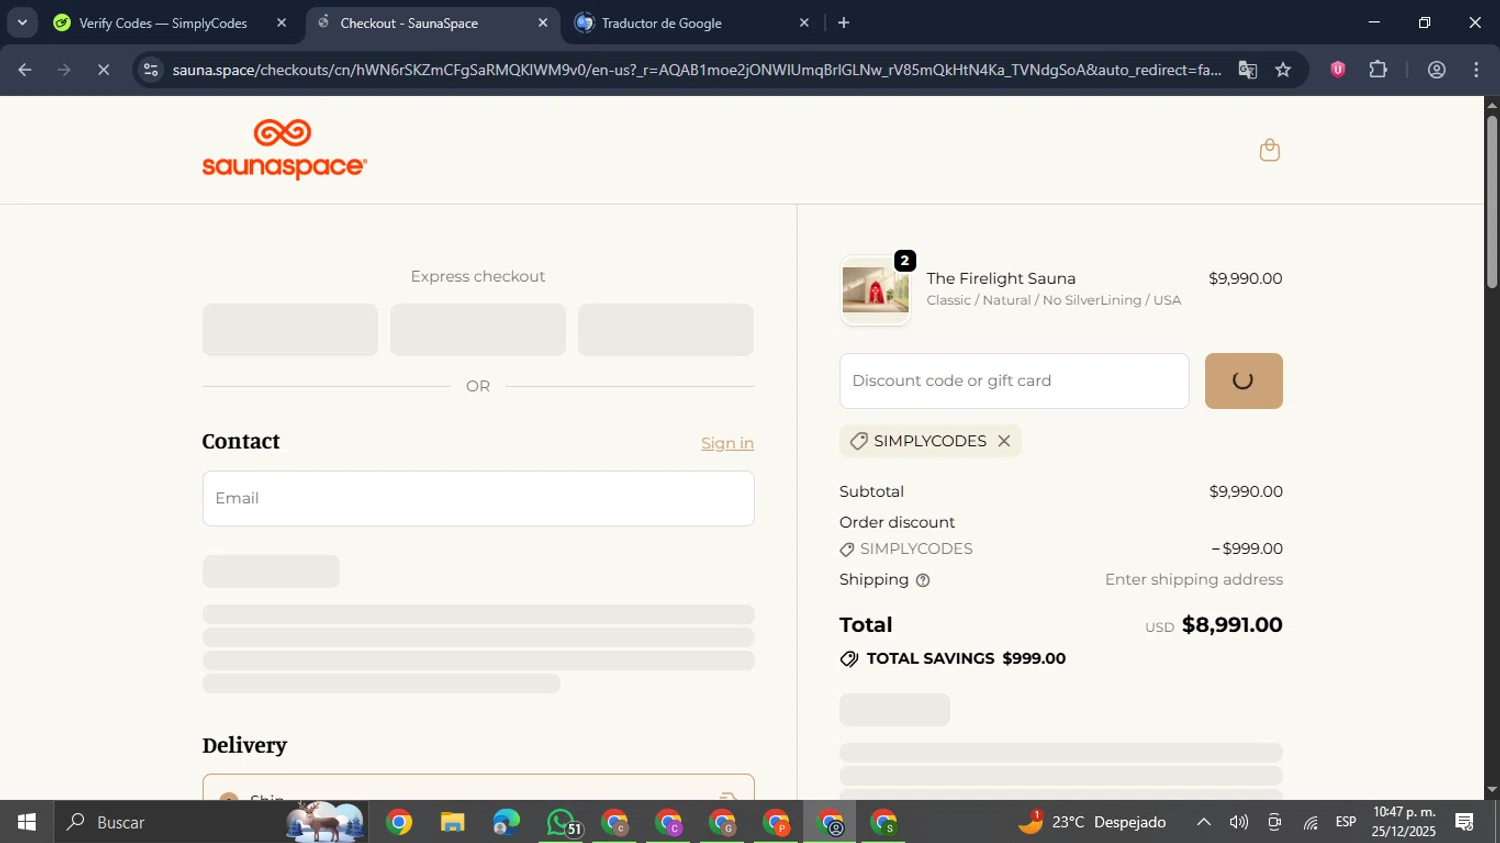Close the Traductor de Google tab

click(804, 23)
